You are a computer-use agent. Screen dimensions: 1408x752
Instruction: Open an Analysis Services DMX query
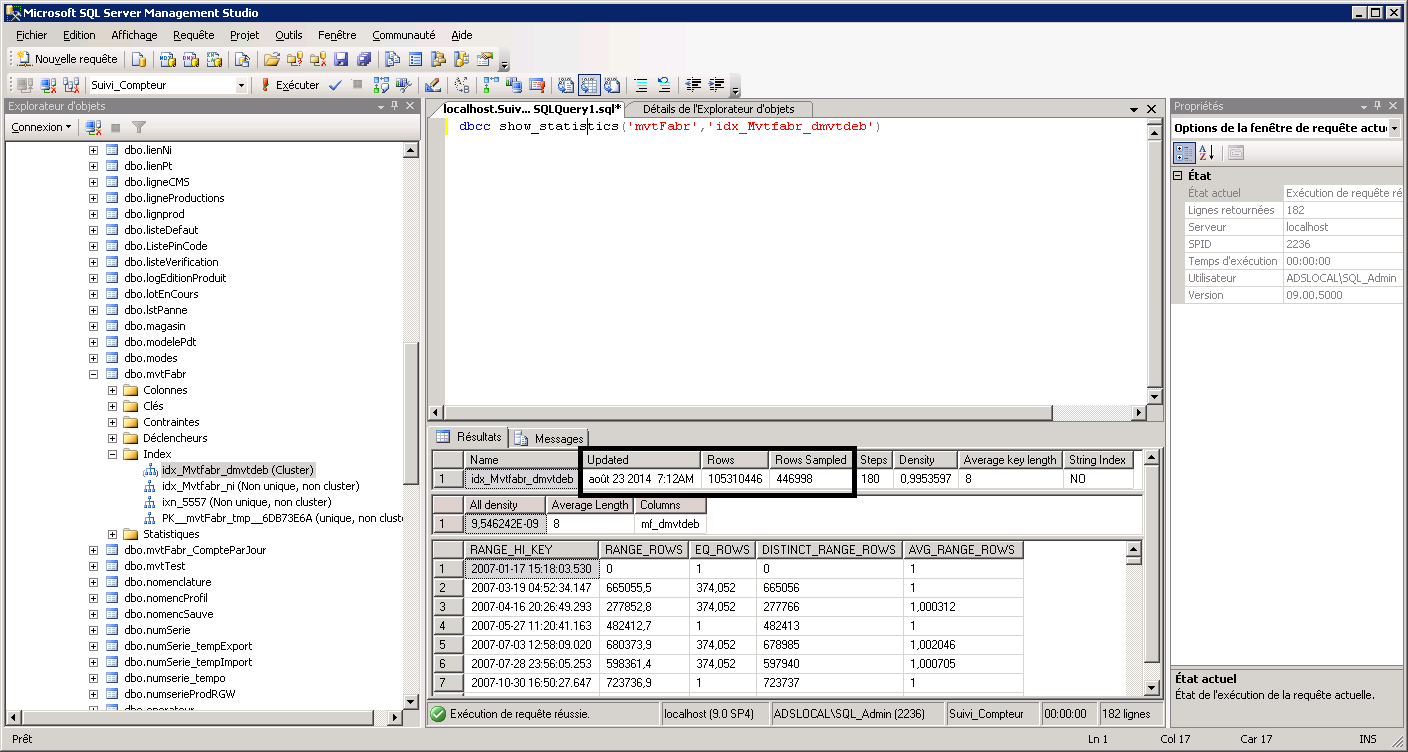tap(191, 59)
